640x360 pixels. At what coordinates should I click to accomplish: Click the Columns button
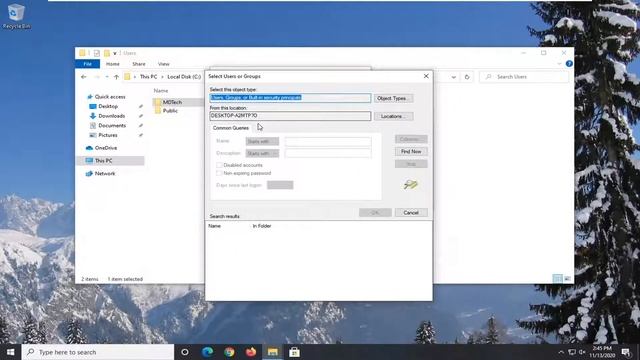[411, 139]
